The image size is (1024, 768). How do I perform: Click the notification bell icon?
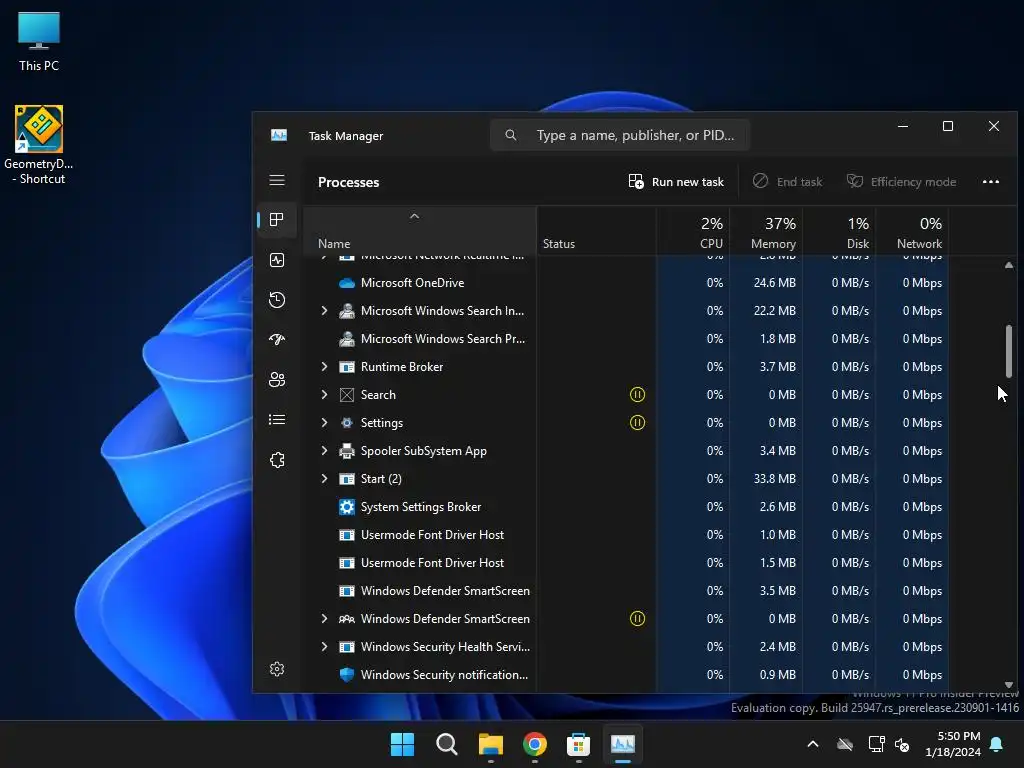pyautogui.click(x=997, y=744)
